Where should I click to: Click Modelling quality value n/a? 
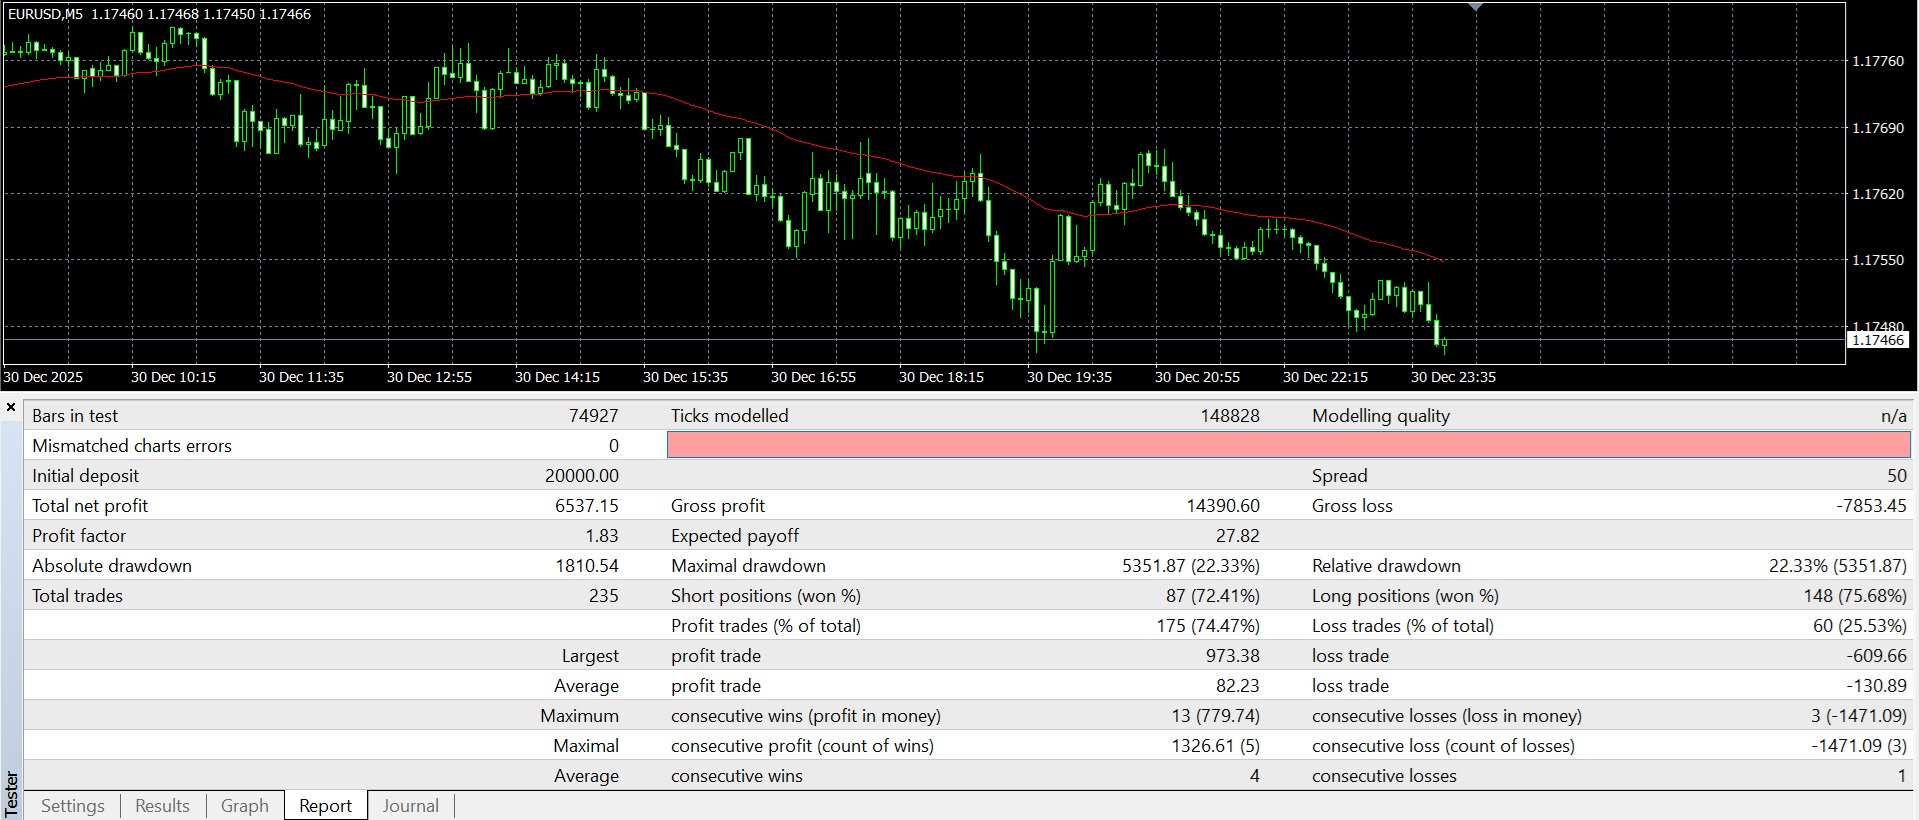coord(1893,416)
